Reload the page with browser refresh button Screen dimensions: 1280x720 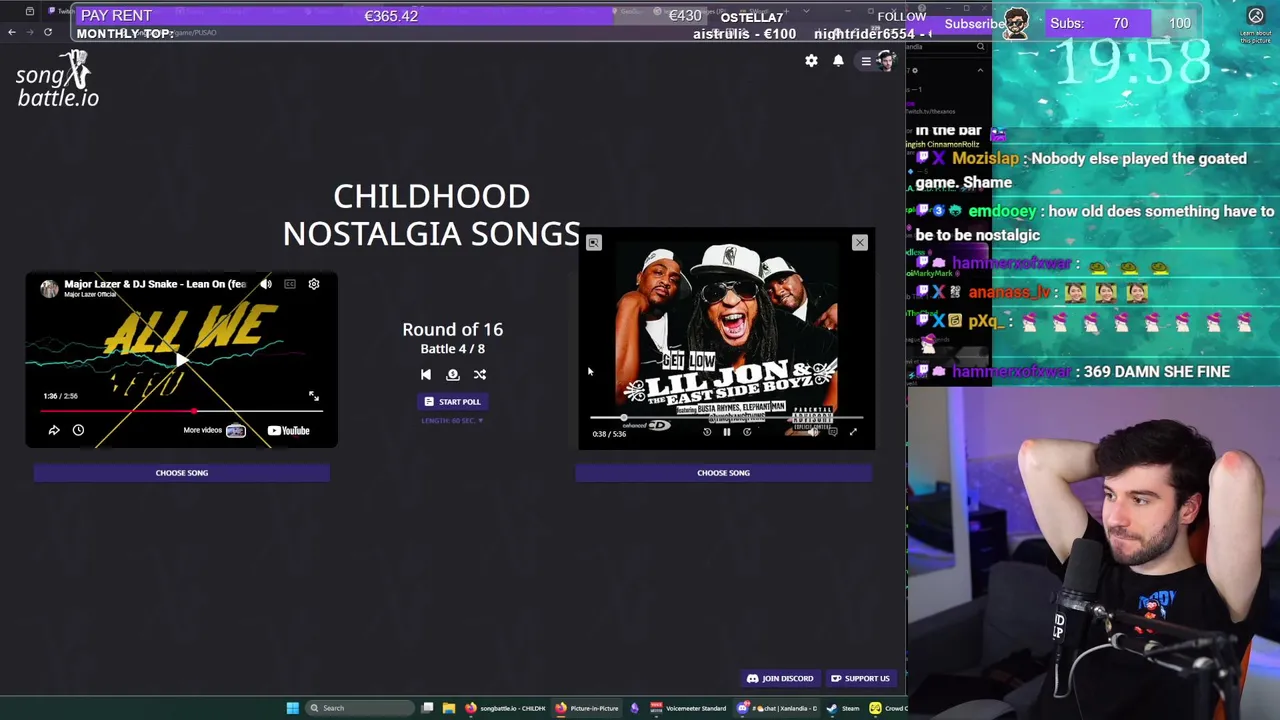coord(47,32)
